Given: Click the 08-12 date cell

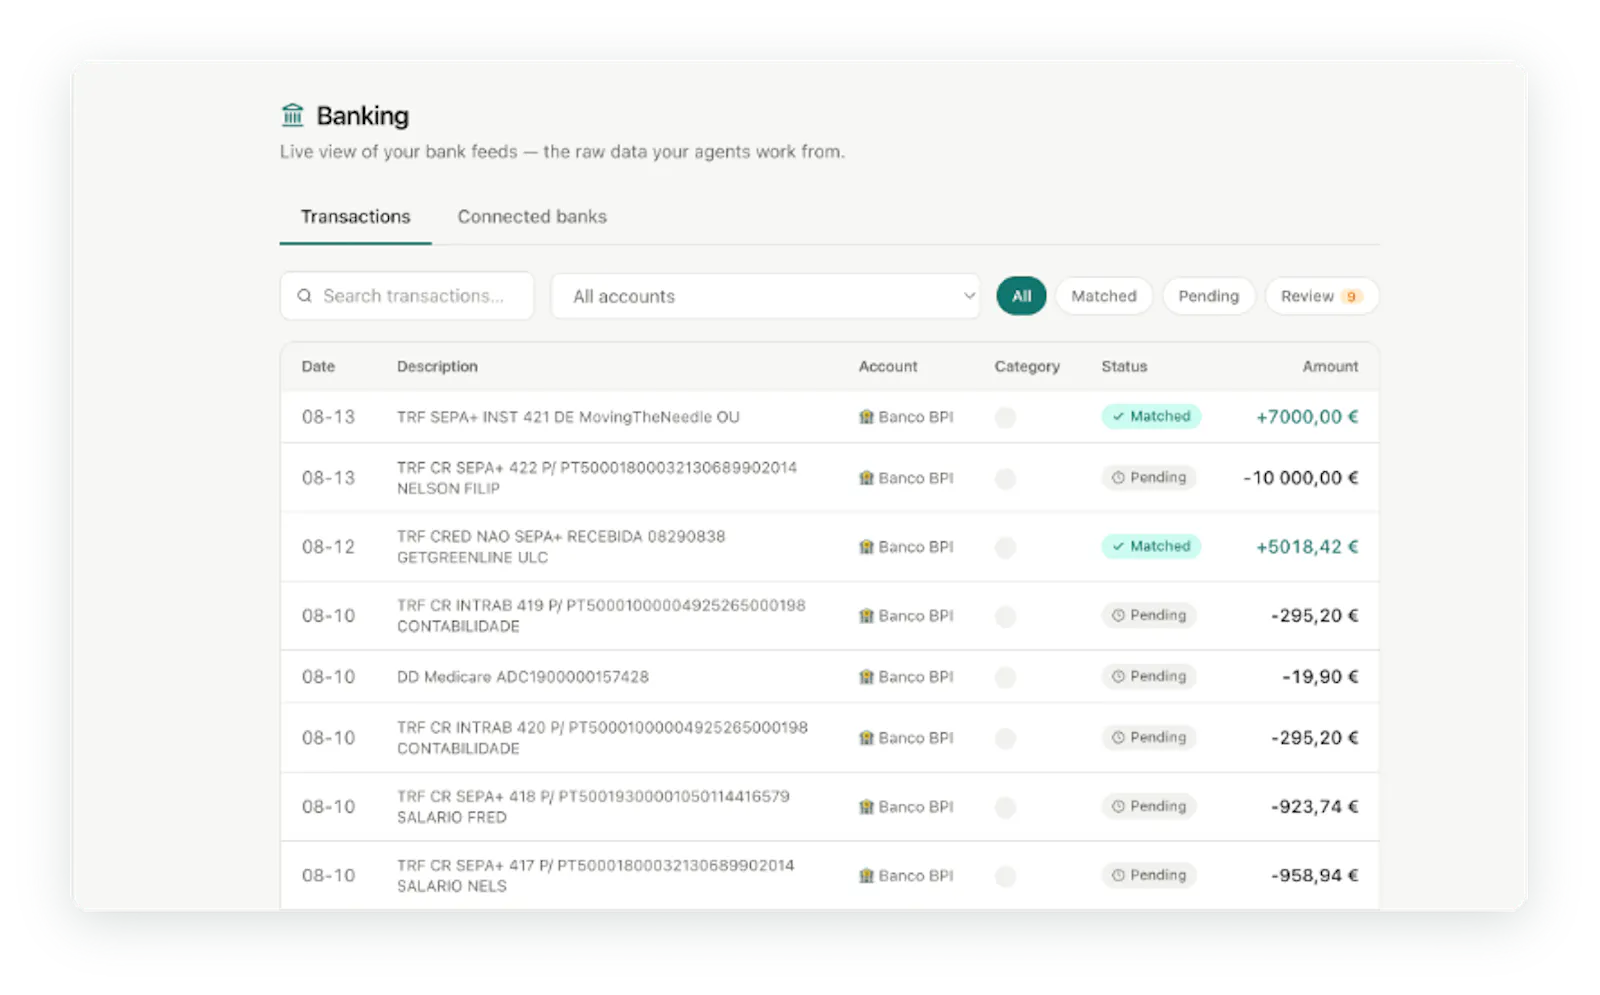Looking at the screenshot, I should point(328,547).
